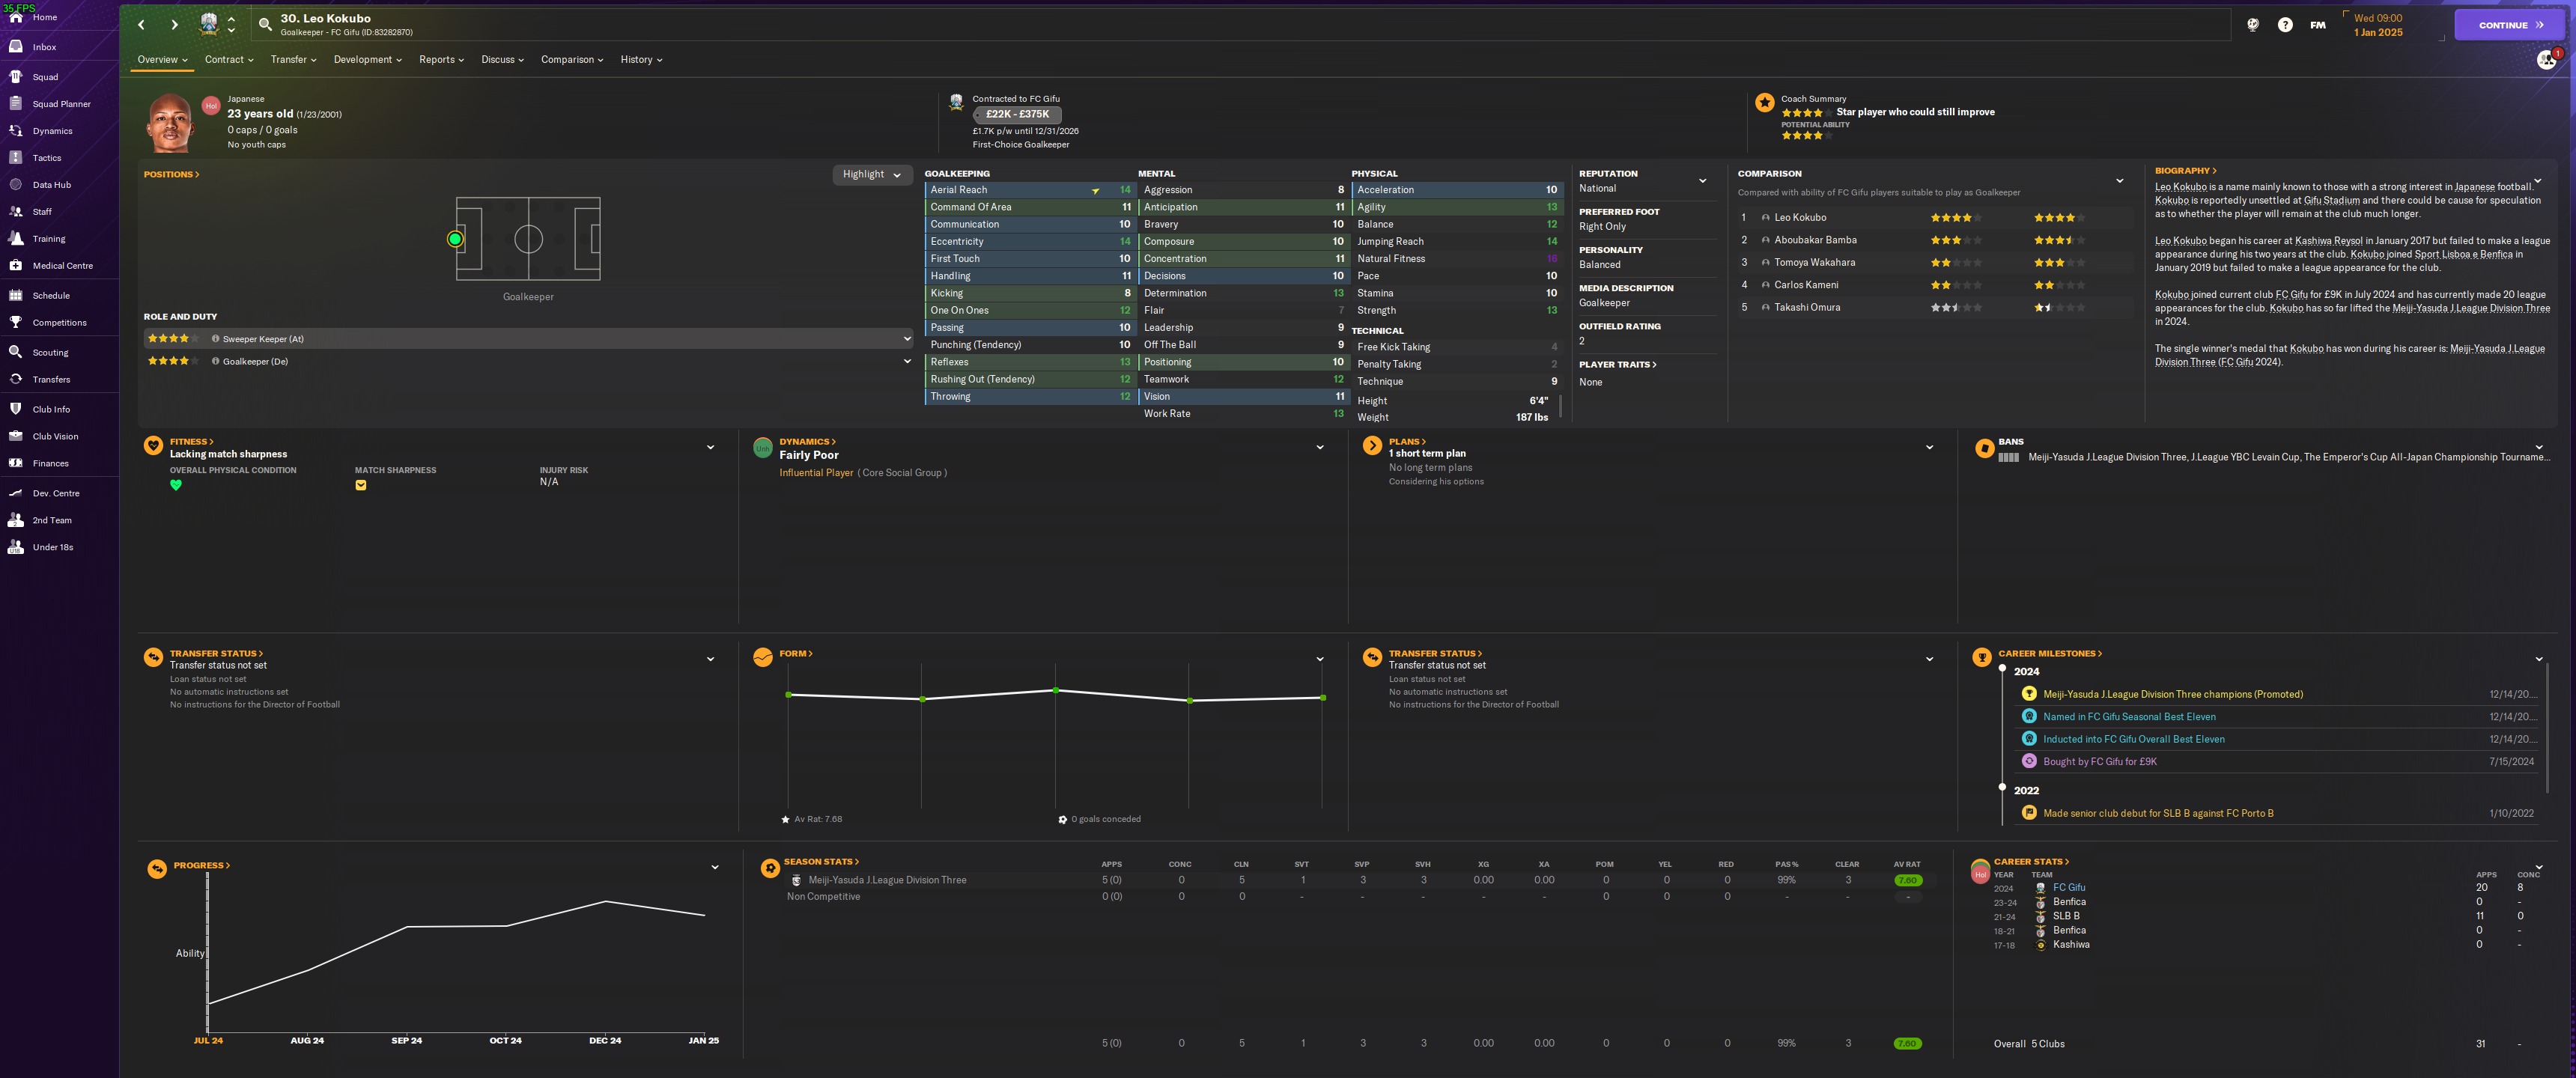Open the Tactics board icon
Image resolution: width=2576 pixels, height=1078 pixels.
click(16, 158)
